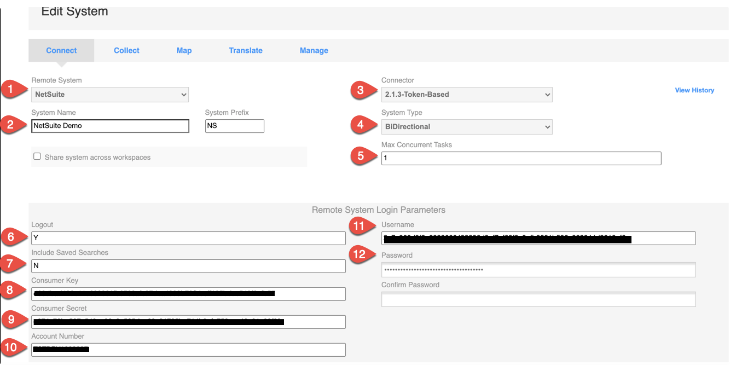
Task: Click the Edit System heading
Action: pyautogui.click(x=75, y=11)
